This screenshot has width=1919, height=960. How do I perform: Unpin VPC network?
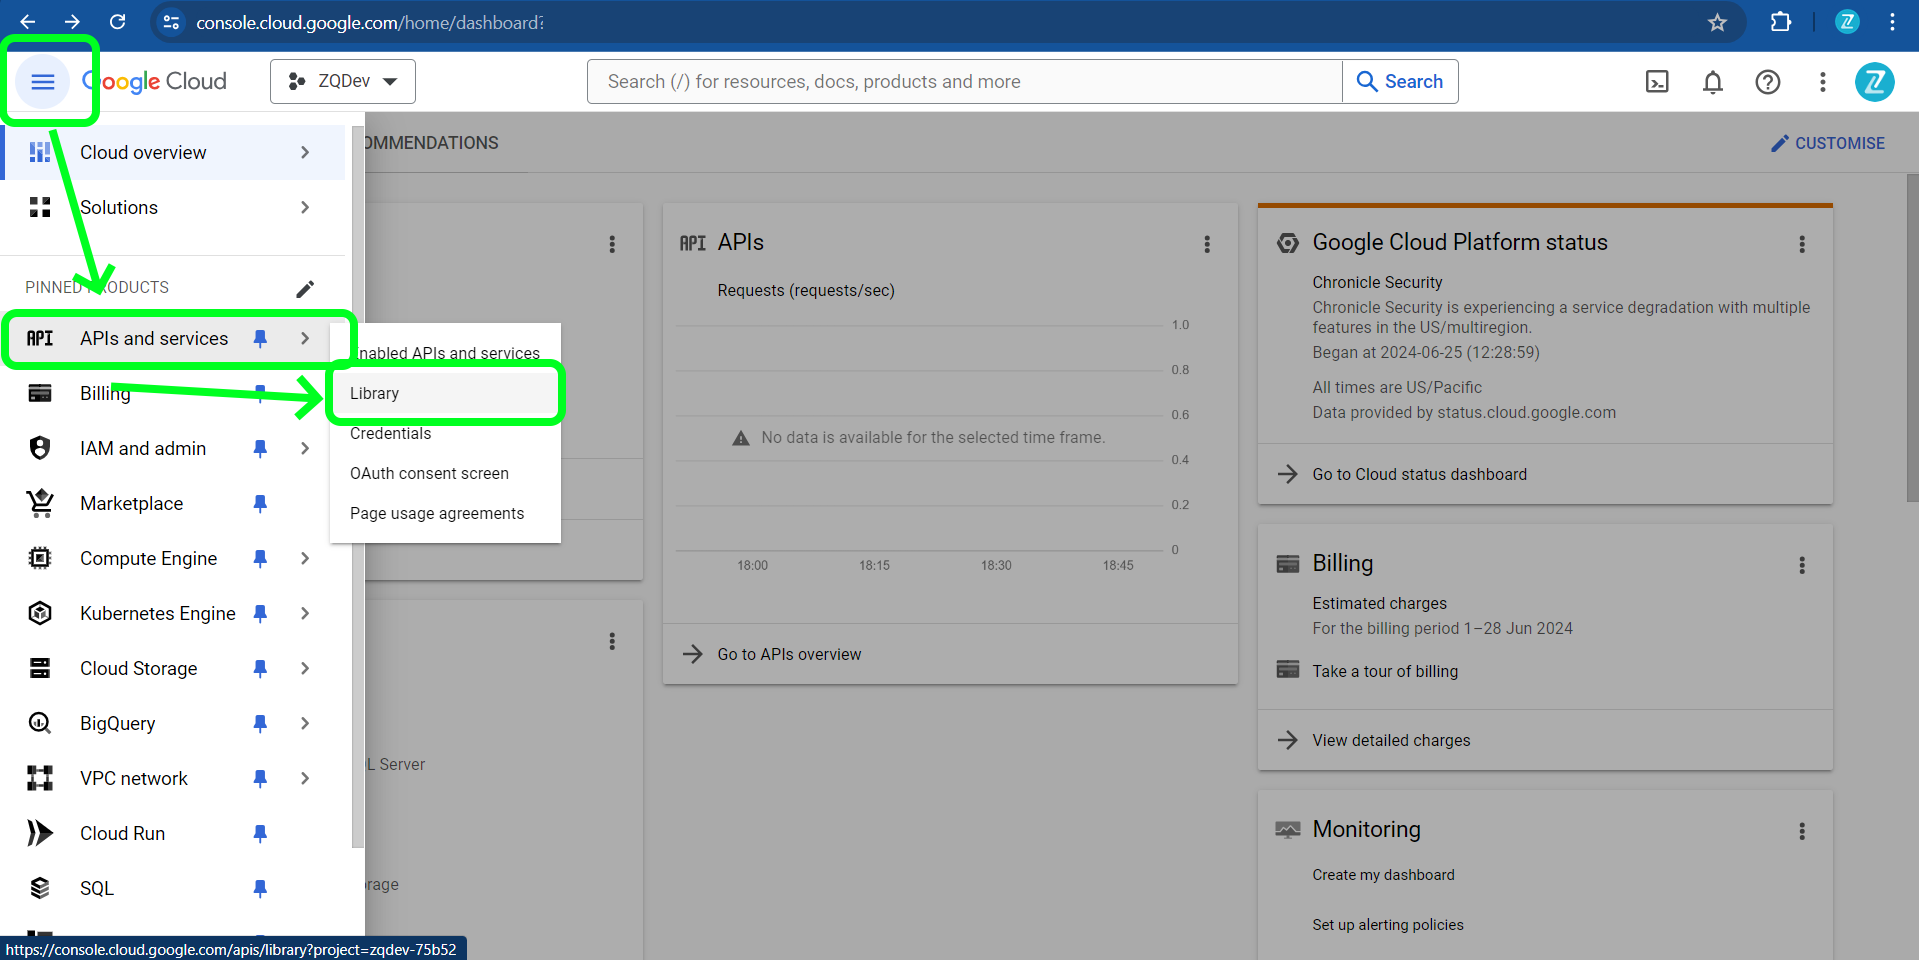260,778
